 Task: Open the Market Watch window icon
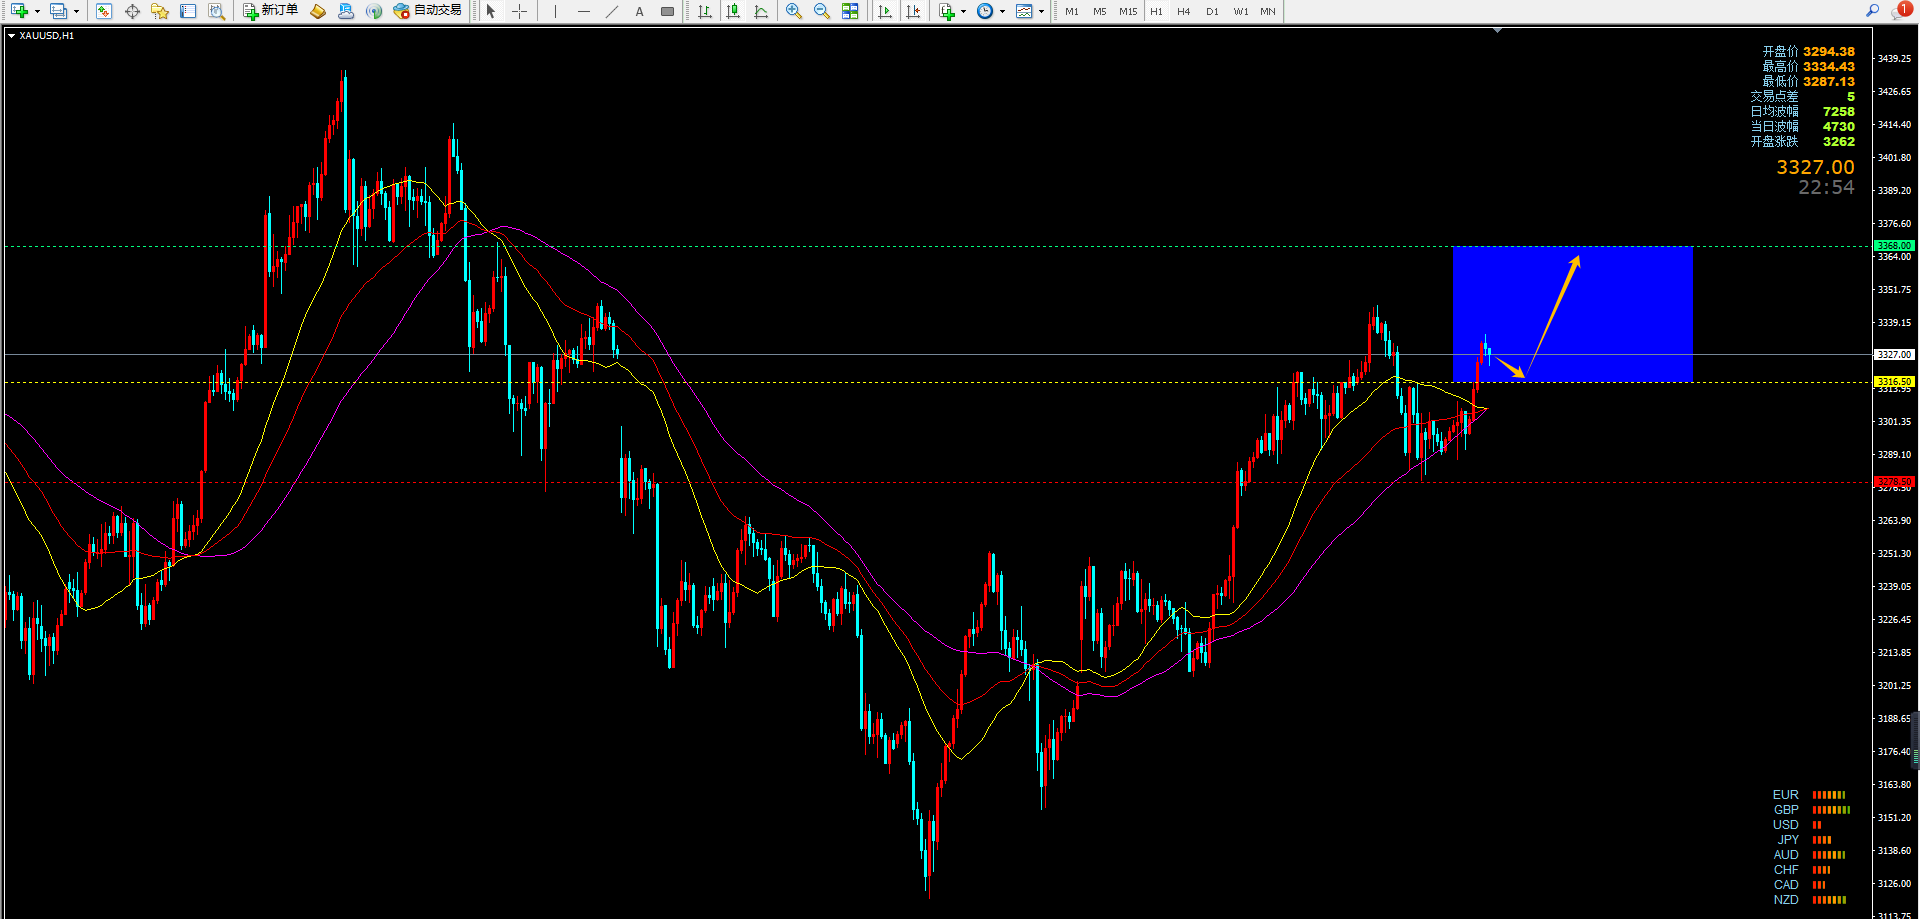(104, 11)
